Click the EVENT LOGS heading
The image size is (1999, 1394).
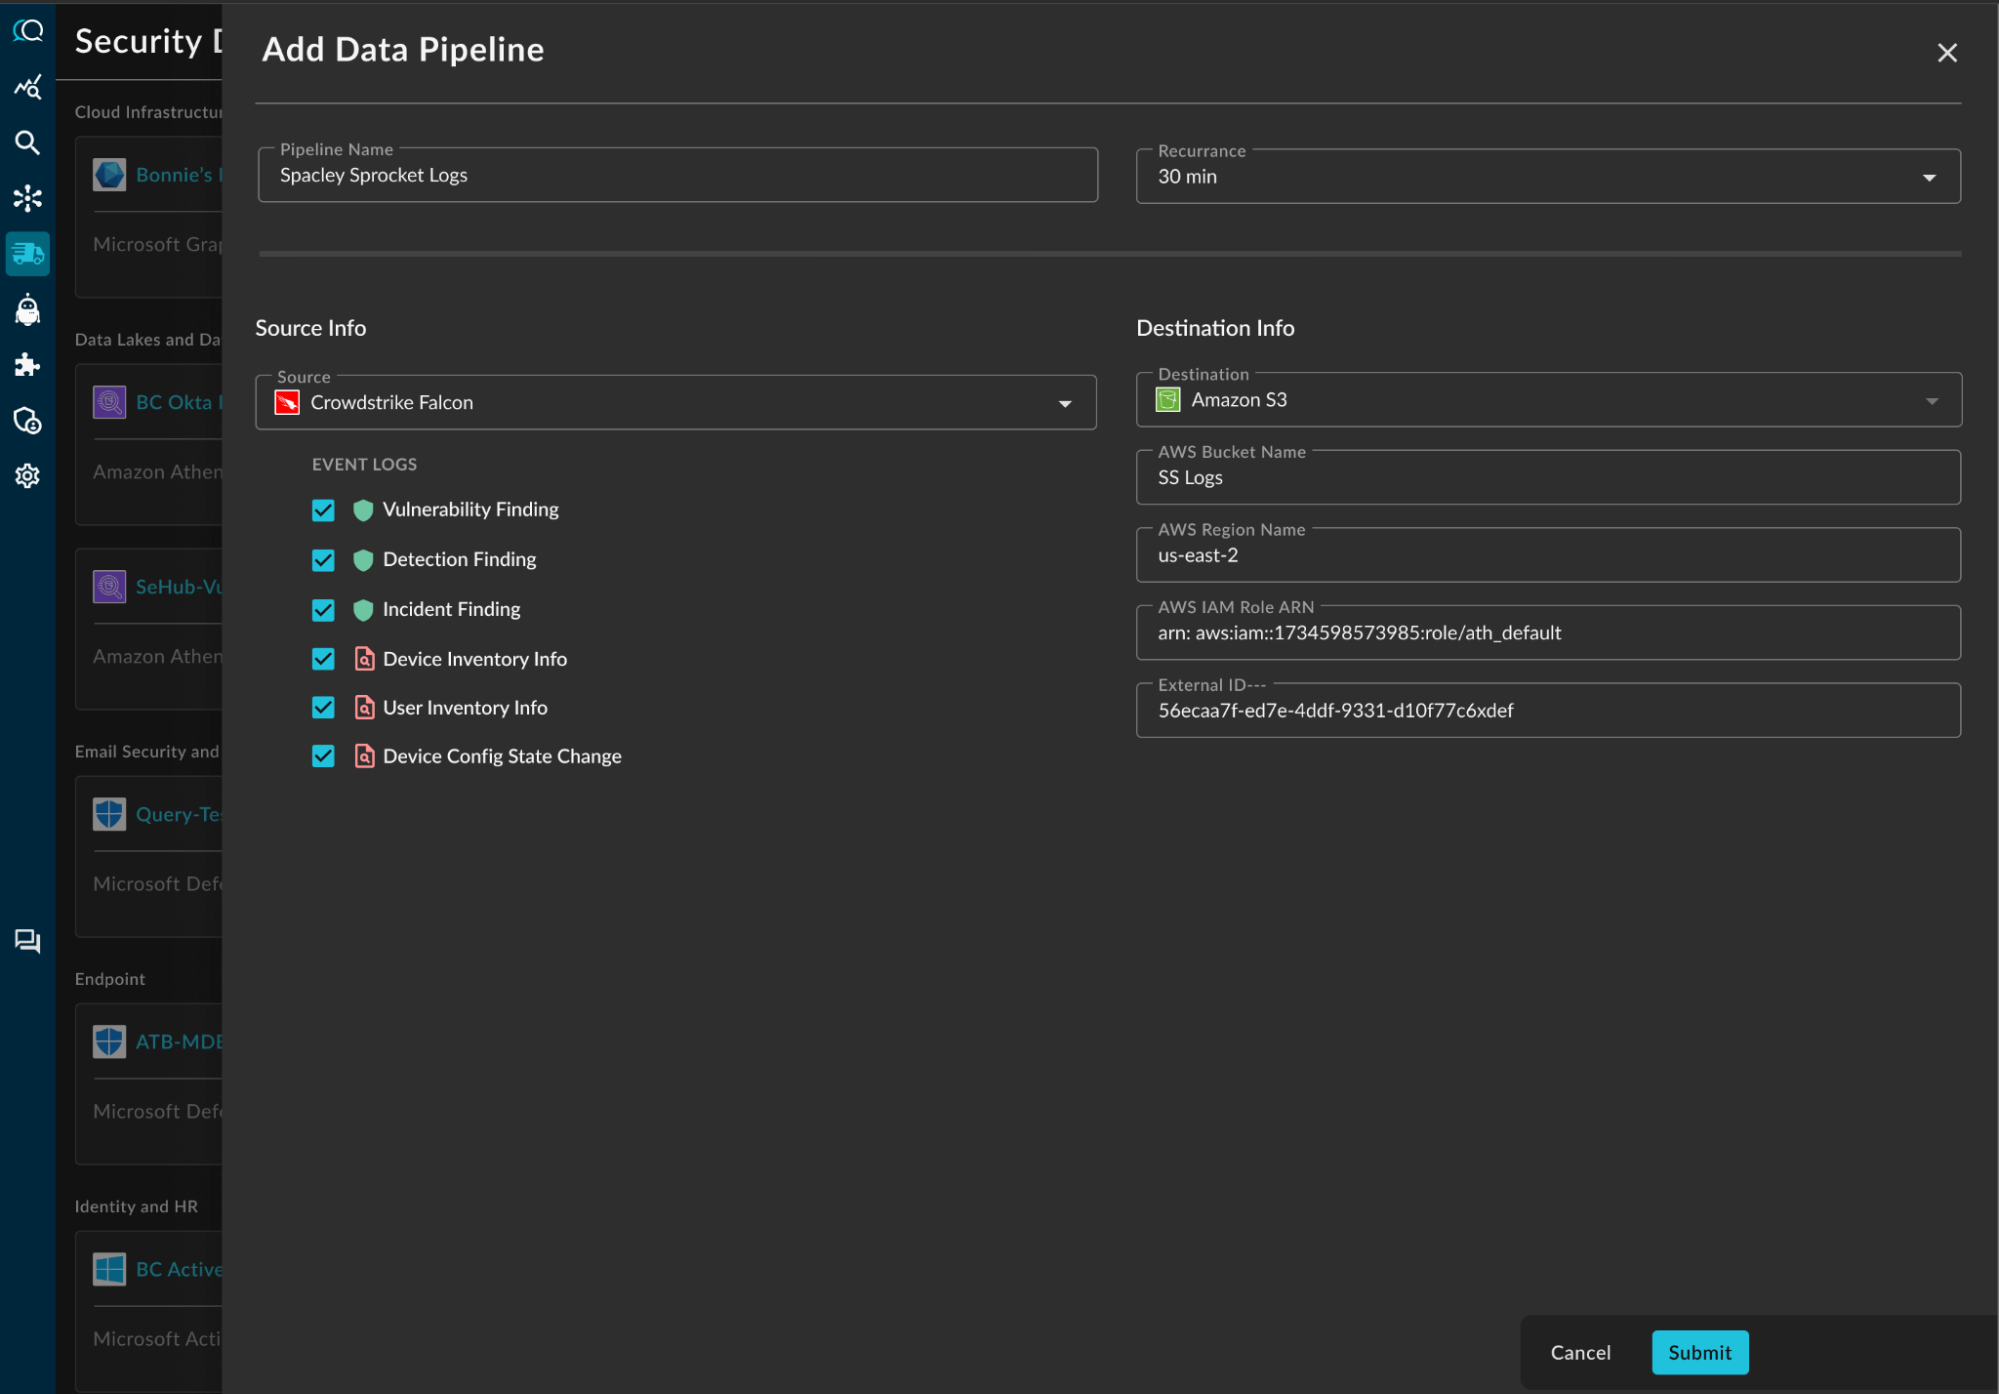point(364,465)
